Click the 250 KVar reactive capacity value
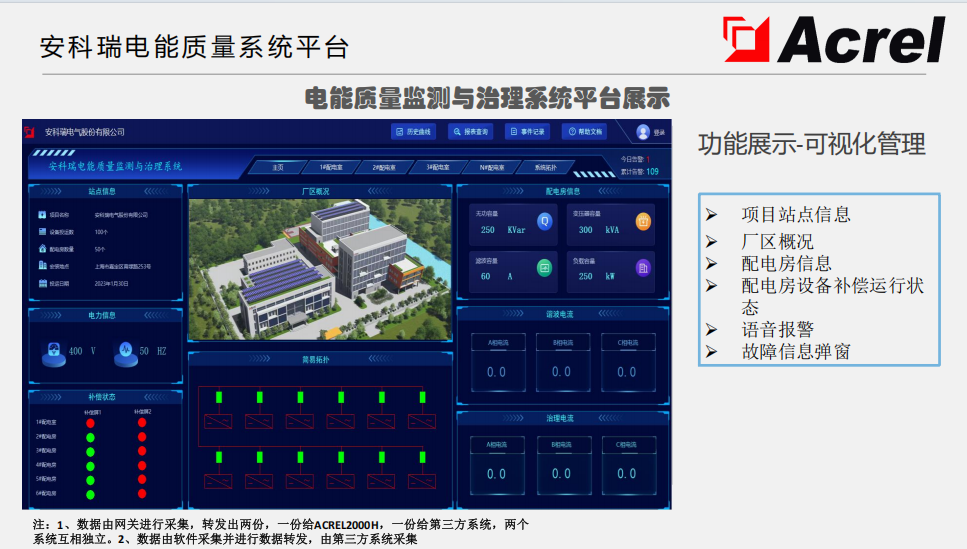The height and width of the screenshot is (549, 967). pos(503,230)
